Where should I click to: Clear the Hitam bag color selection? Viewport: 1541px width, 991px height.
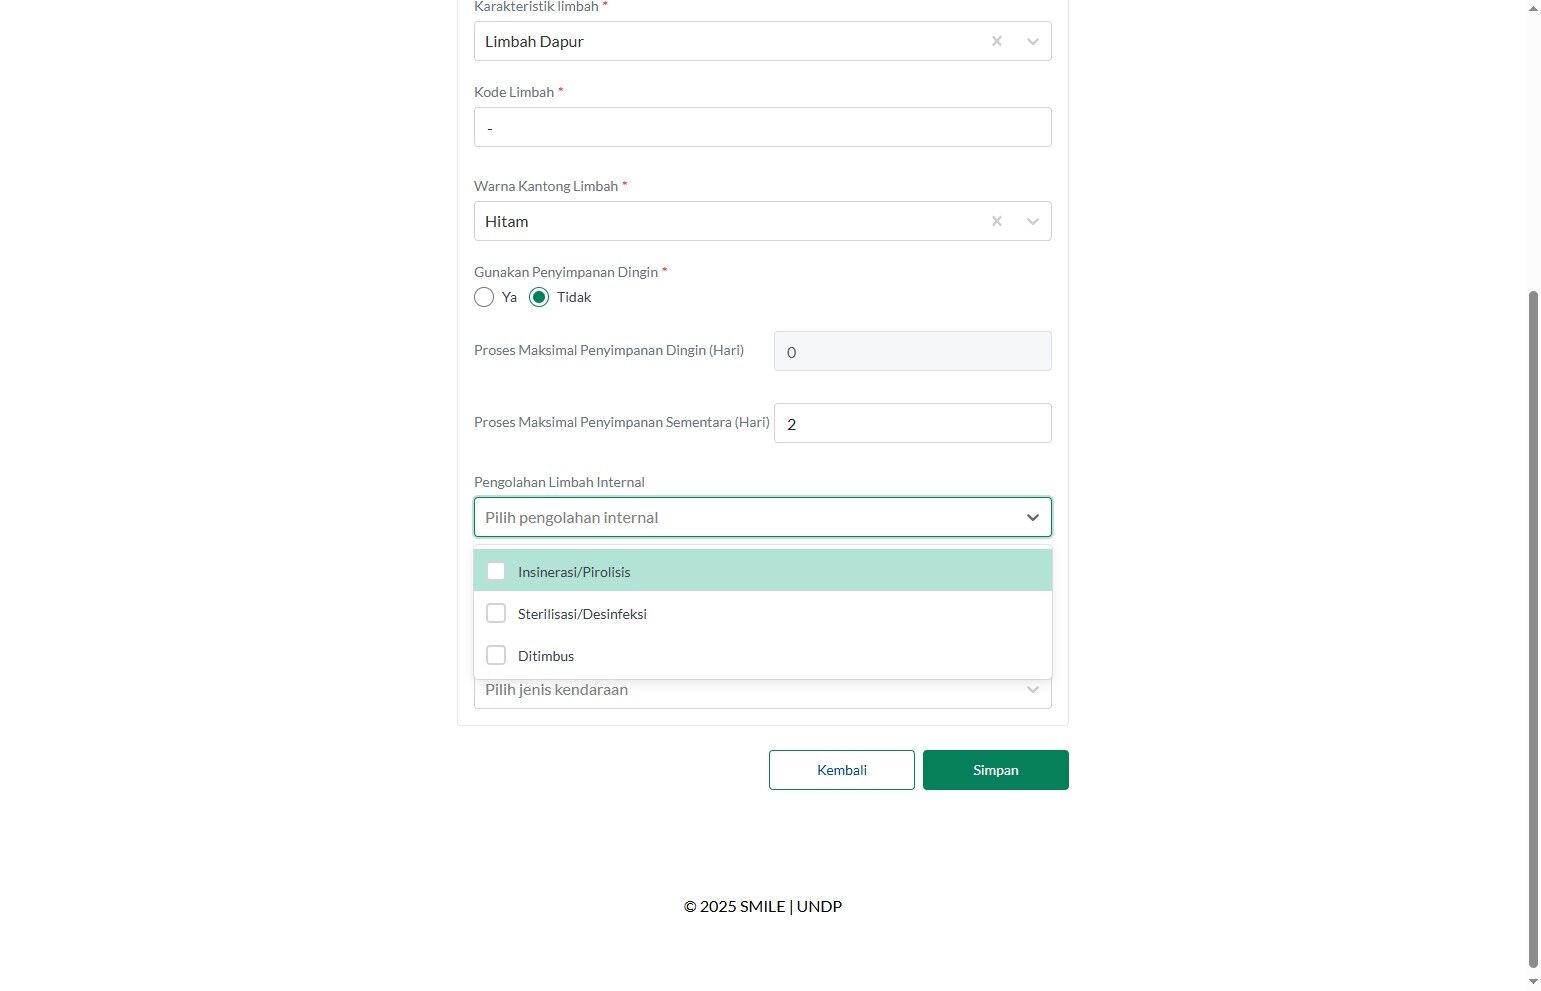click(x=996, y=221)
